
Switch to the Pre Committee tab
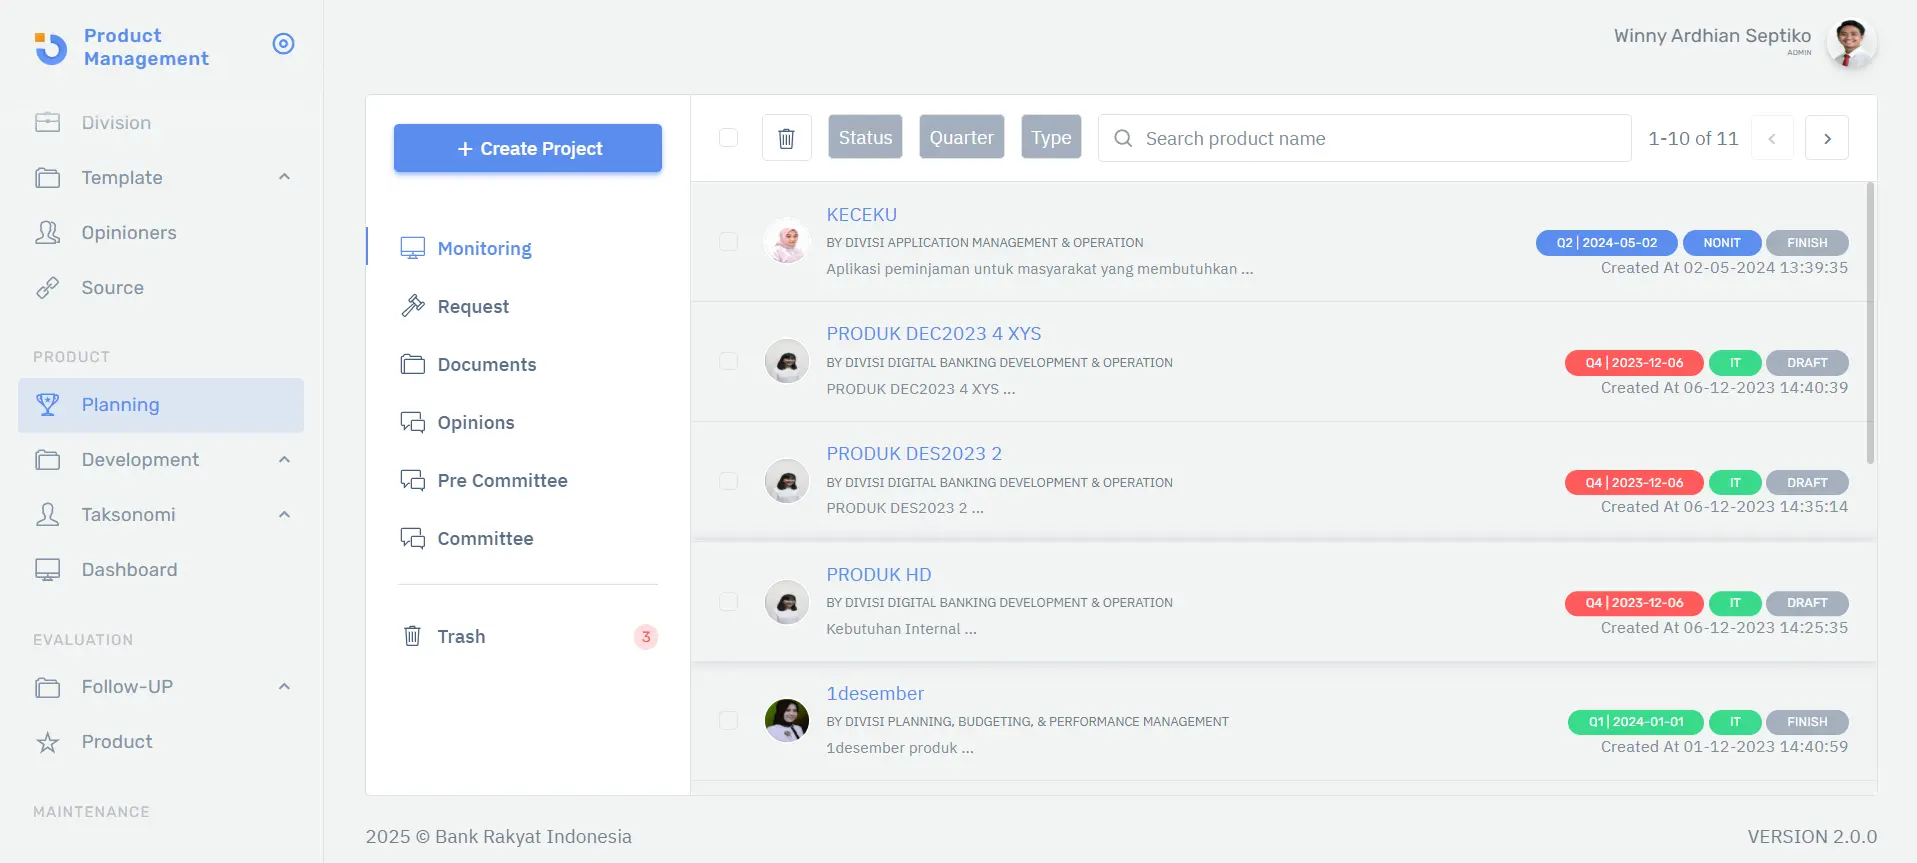click(502, 481)
